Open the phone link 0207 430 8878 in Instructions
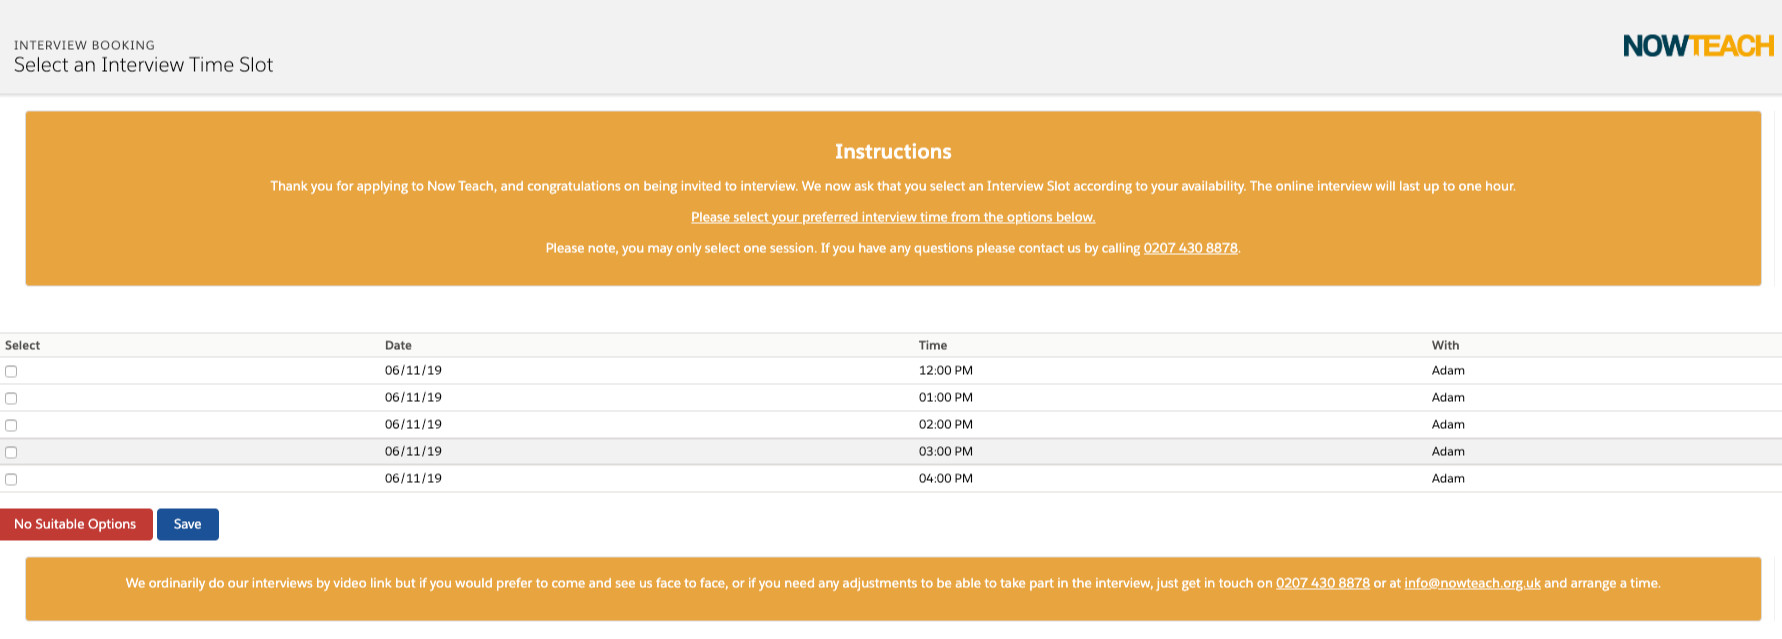Viewport: 1782px width, 639px height. 1190,248
